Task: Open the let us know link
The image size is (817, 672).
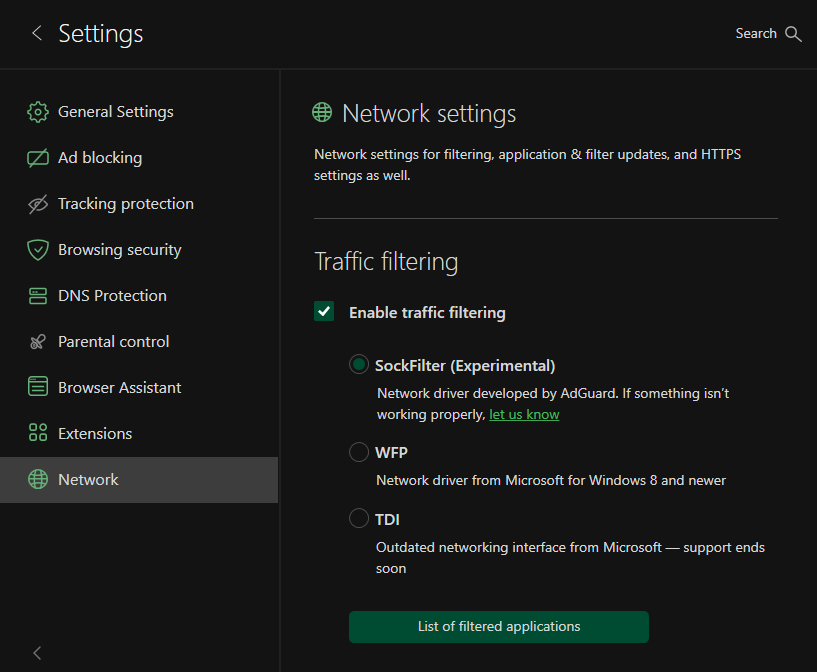Action: 524,414
